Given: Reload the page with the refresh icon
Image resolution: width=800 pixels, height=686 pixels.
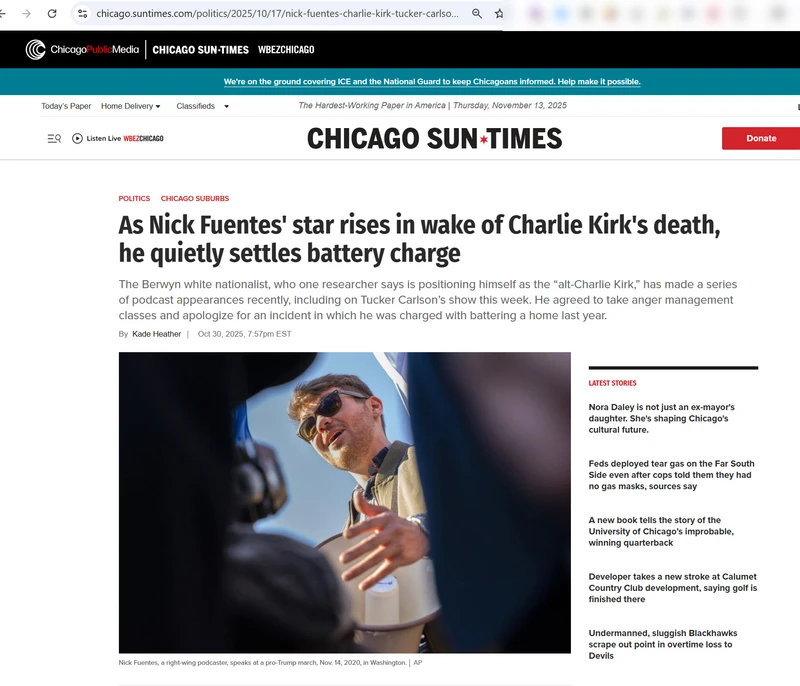Looking at the screenshot, I should pyautogui.click(x=52, y=14).
